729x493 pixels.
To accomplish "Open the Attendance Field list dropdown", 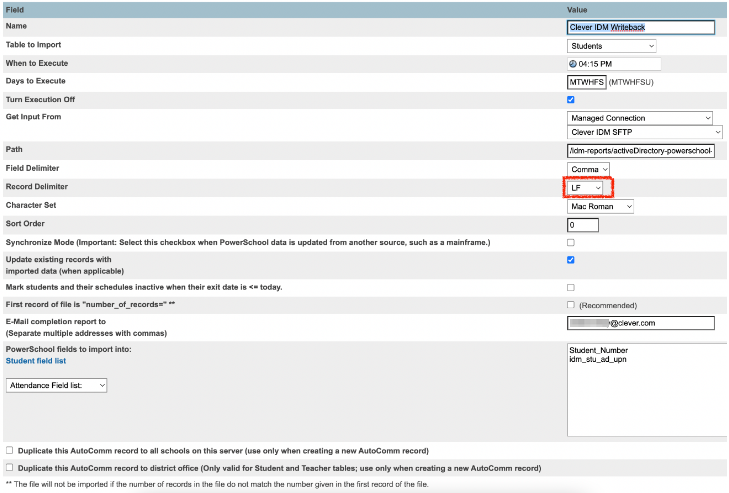I will 56,385.
